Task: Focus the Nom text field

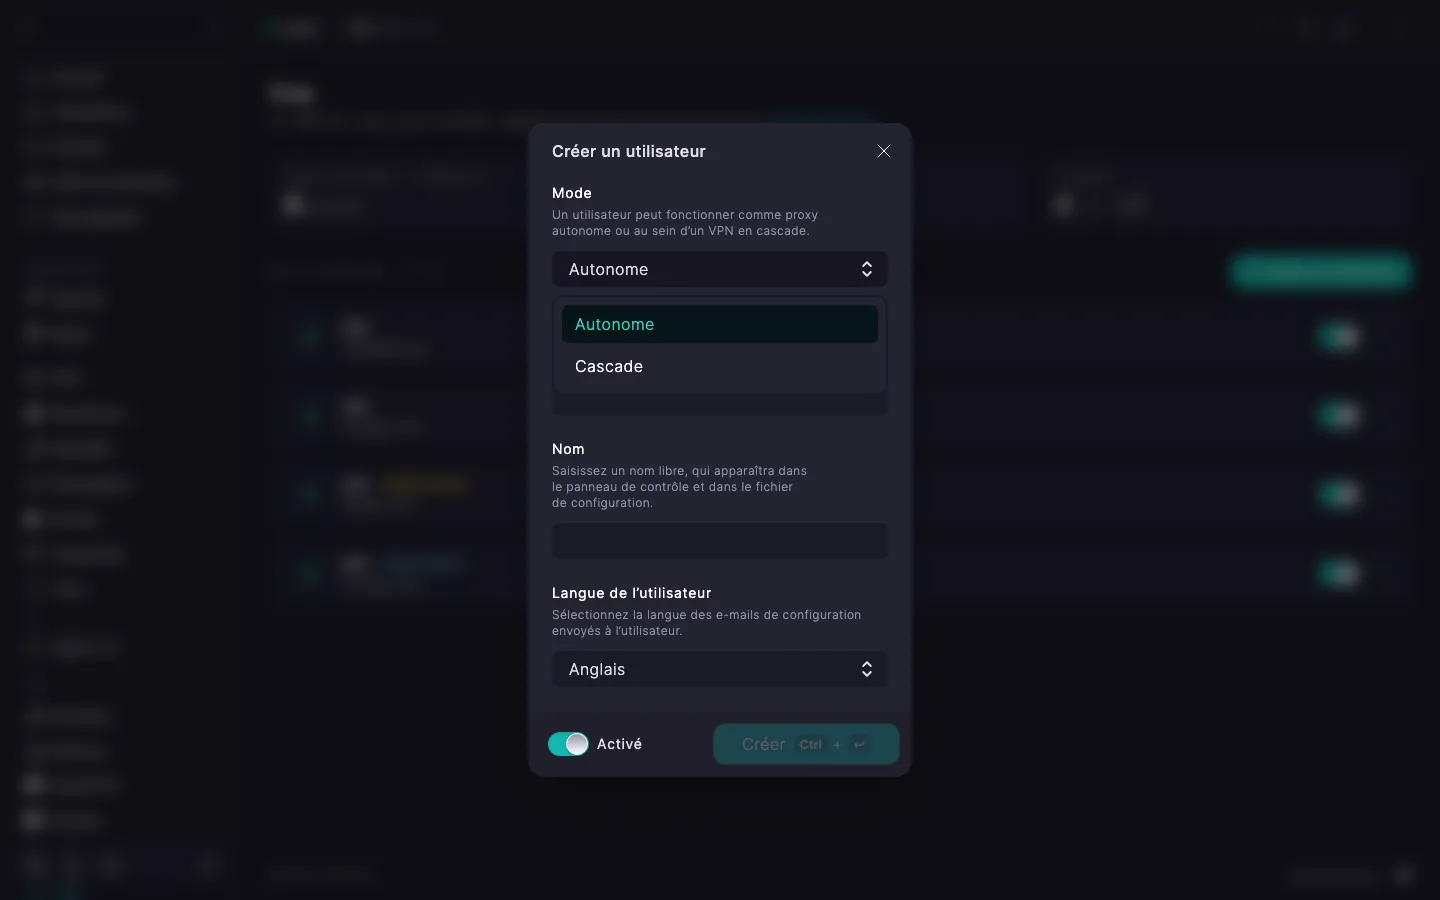Action: (720, 541)
